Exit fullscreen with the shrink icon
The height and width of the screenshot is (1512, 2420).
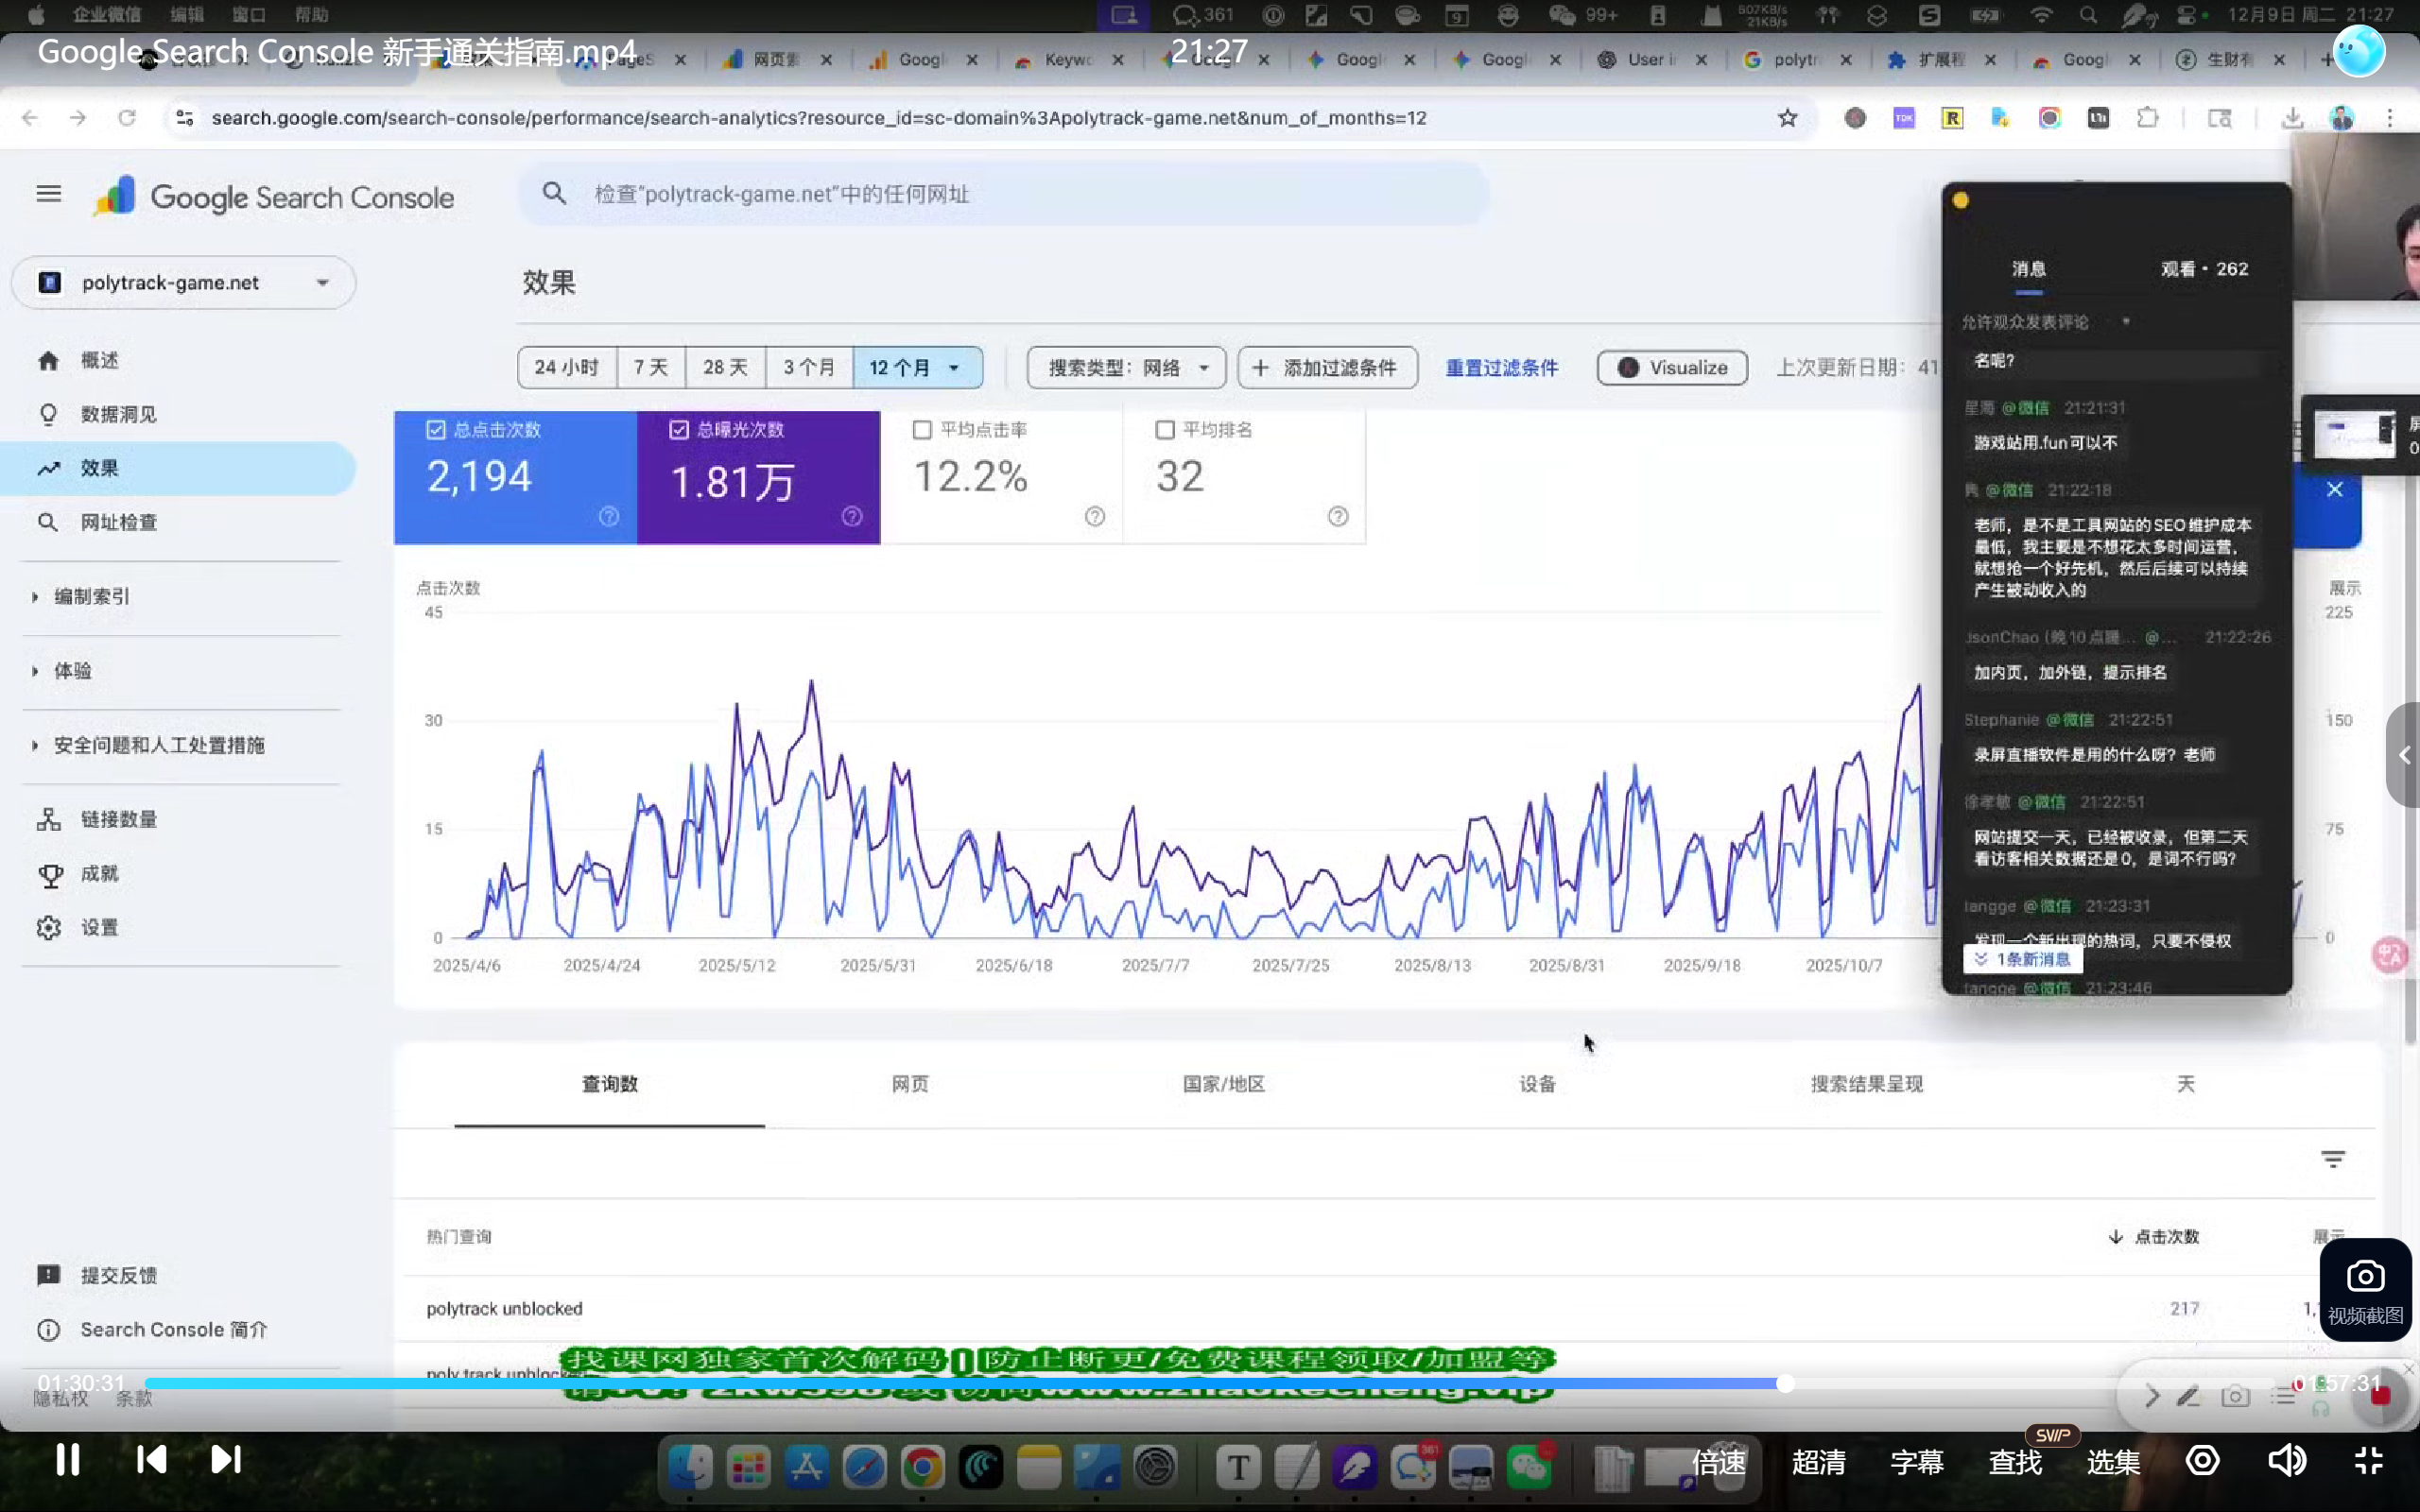(x=2368, y=1461)
